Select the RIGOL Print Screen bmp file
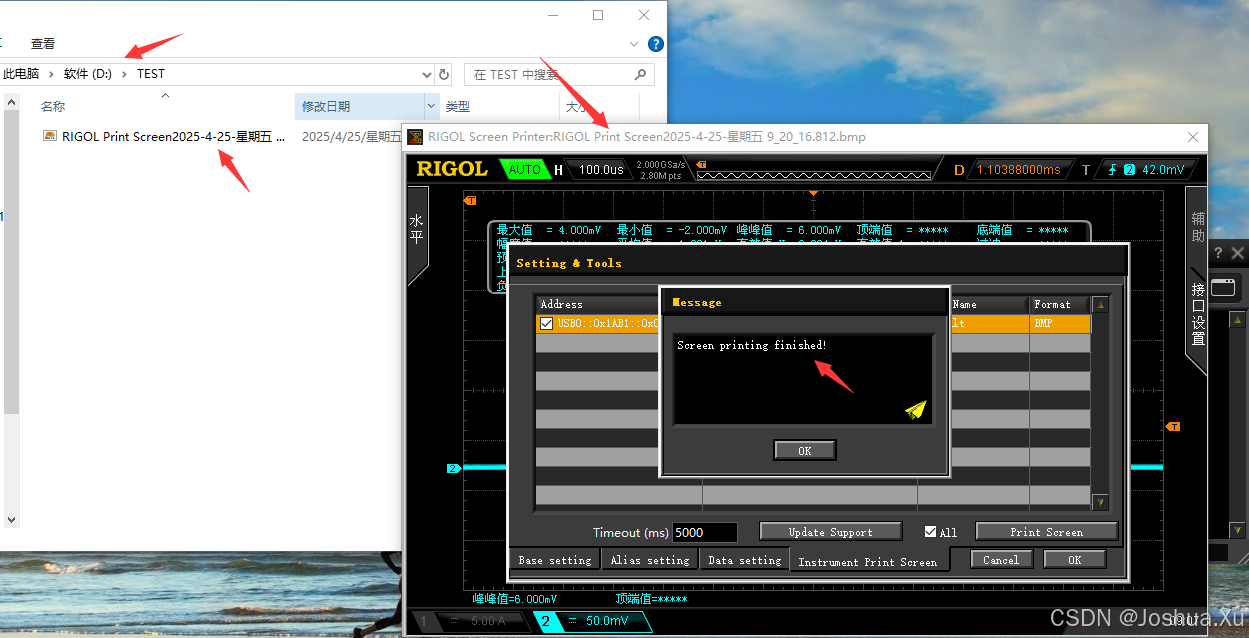Viewport: 1249px width, 638px height. [x=173, y=137]
